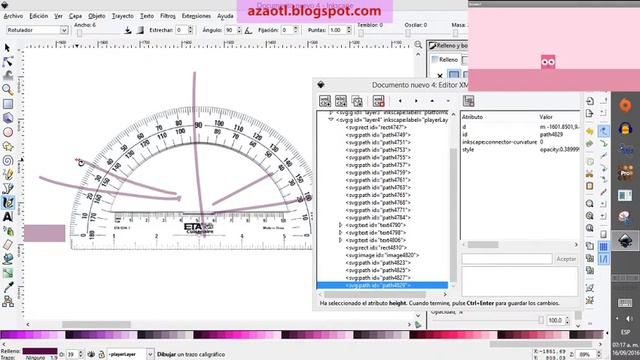
Task: Click the Unindent node arrow in XML editor
Action: (400, 101)
